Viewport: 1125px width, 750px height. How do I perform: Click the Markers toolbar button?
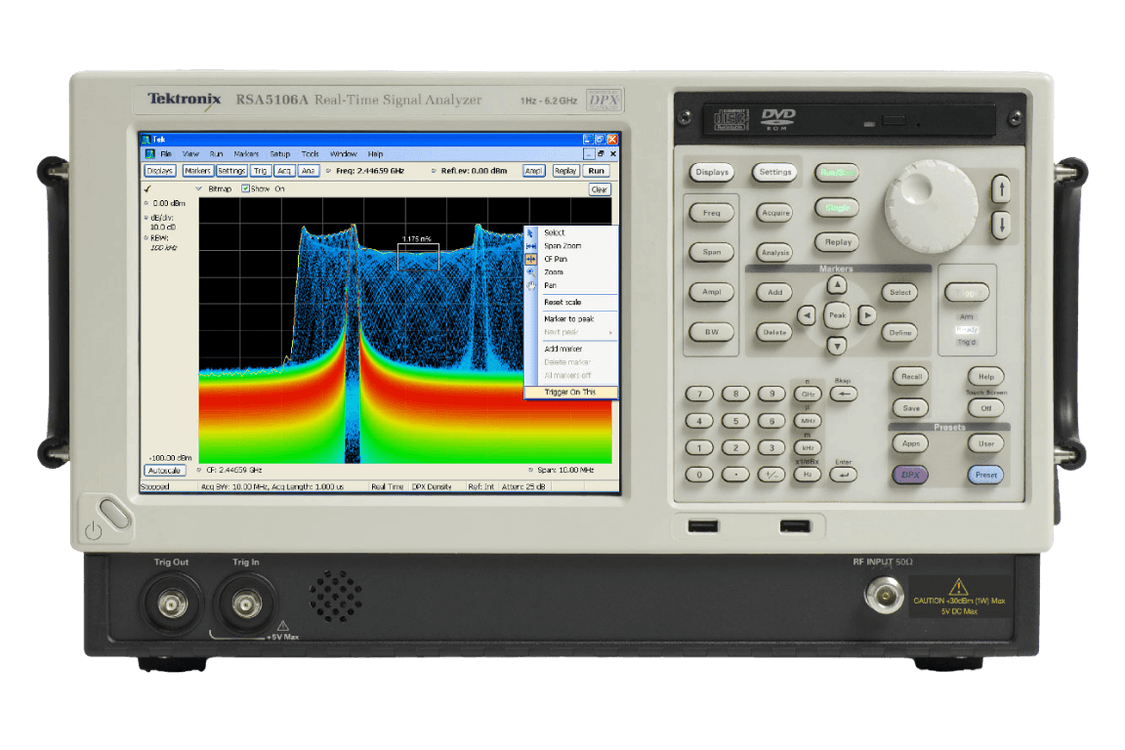197,171
